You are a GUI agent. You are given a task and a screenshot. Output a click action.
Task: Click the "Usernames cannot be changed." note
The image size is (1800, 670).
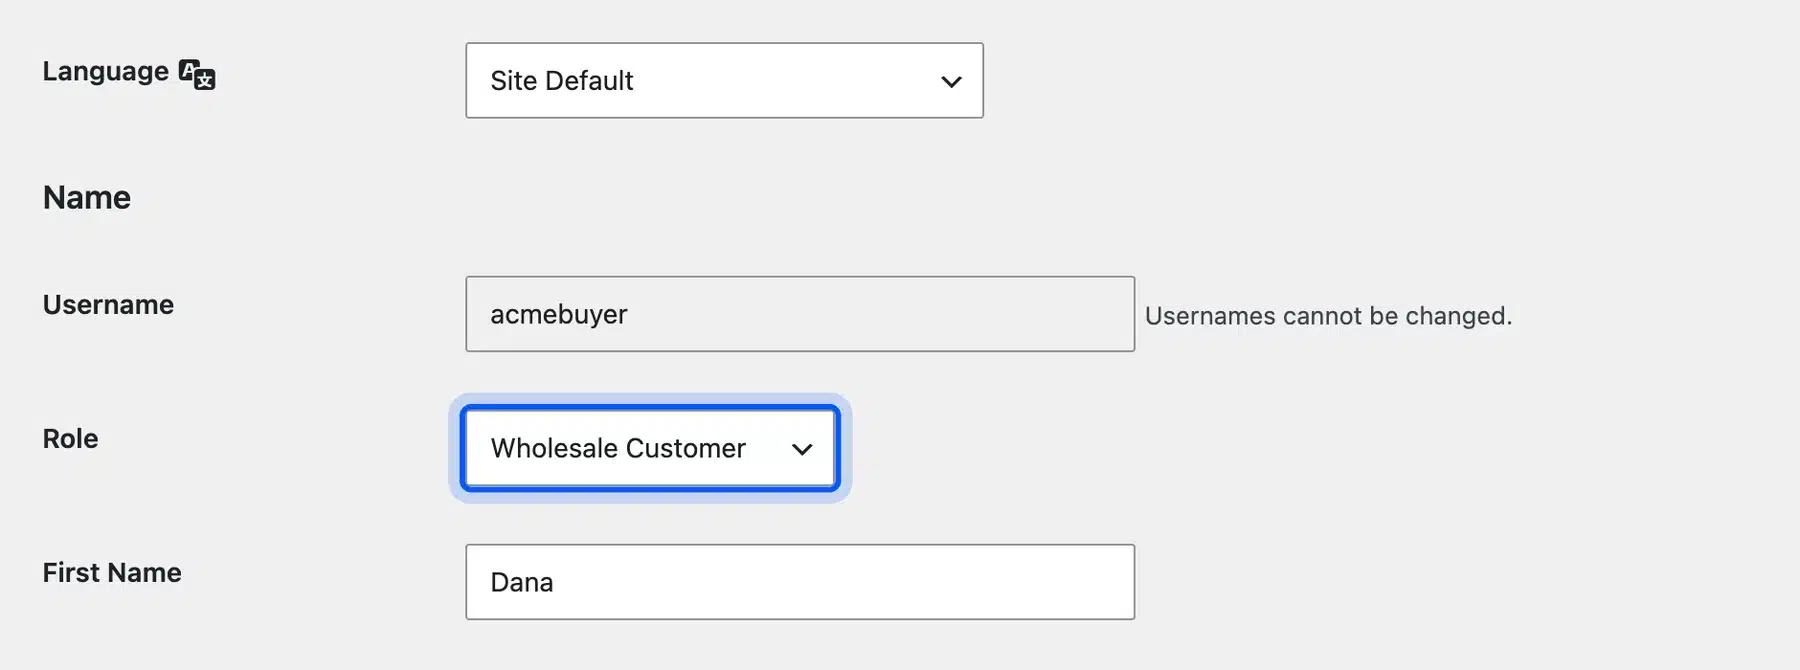[x=1328, y=316]
